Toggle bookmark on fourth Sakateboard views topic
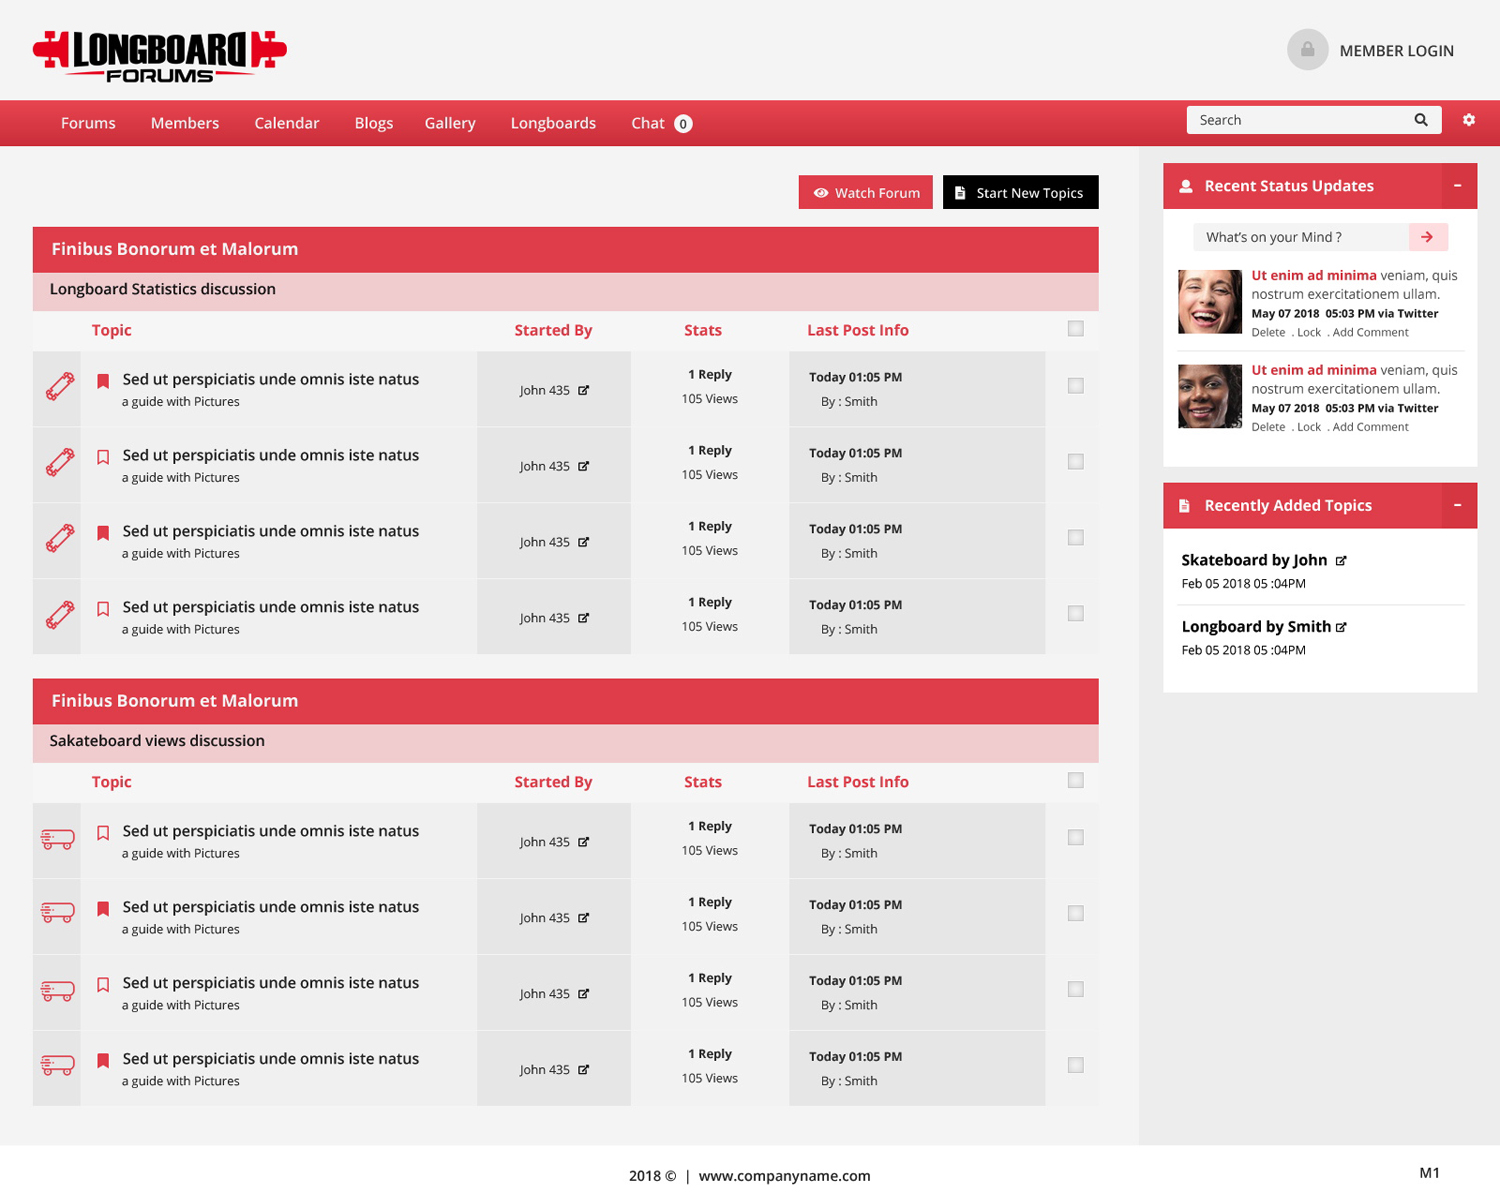The height and width of the screenshot is (1193, 1500). [x=103, y=1061]
